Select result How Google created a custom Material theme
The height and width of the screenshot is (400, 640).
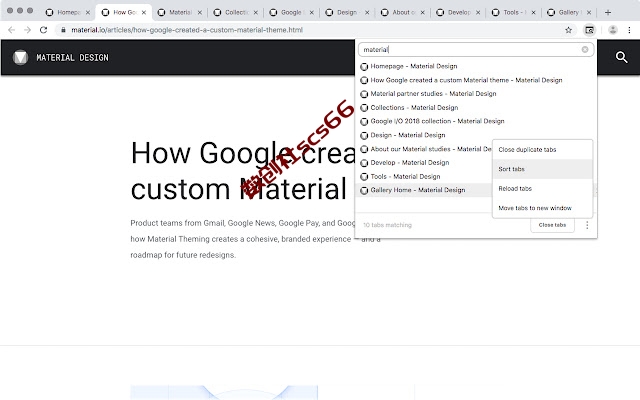click(476, 80)
